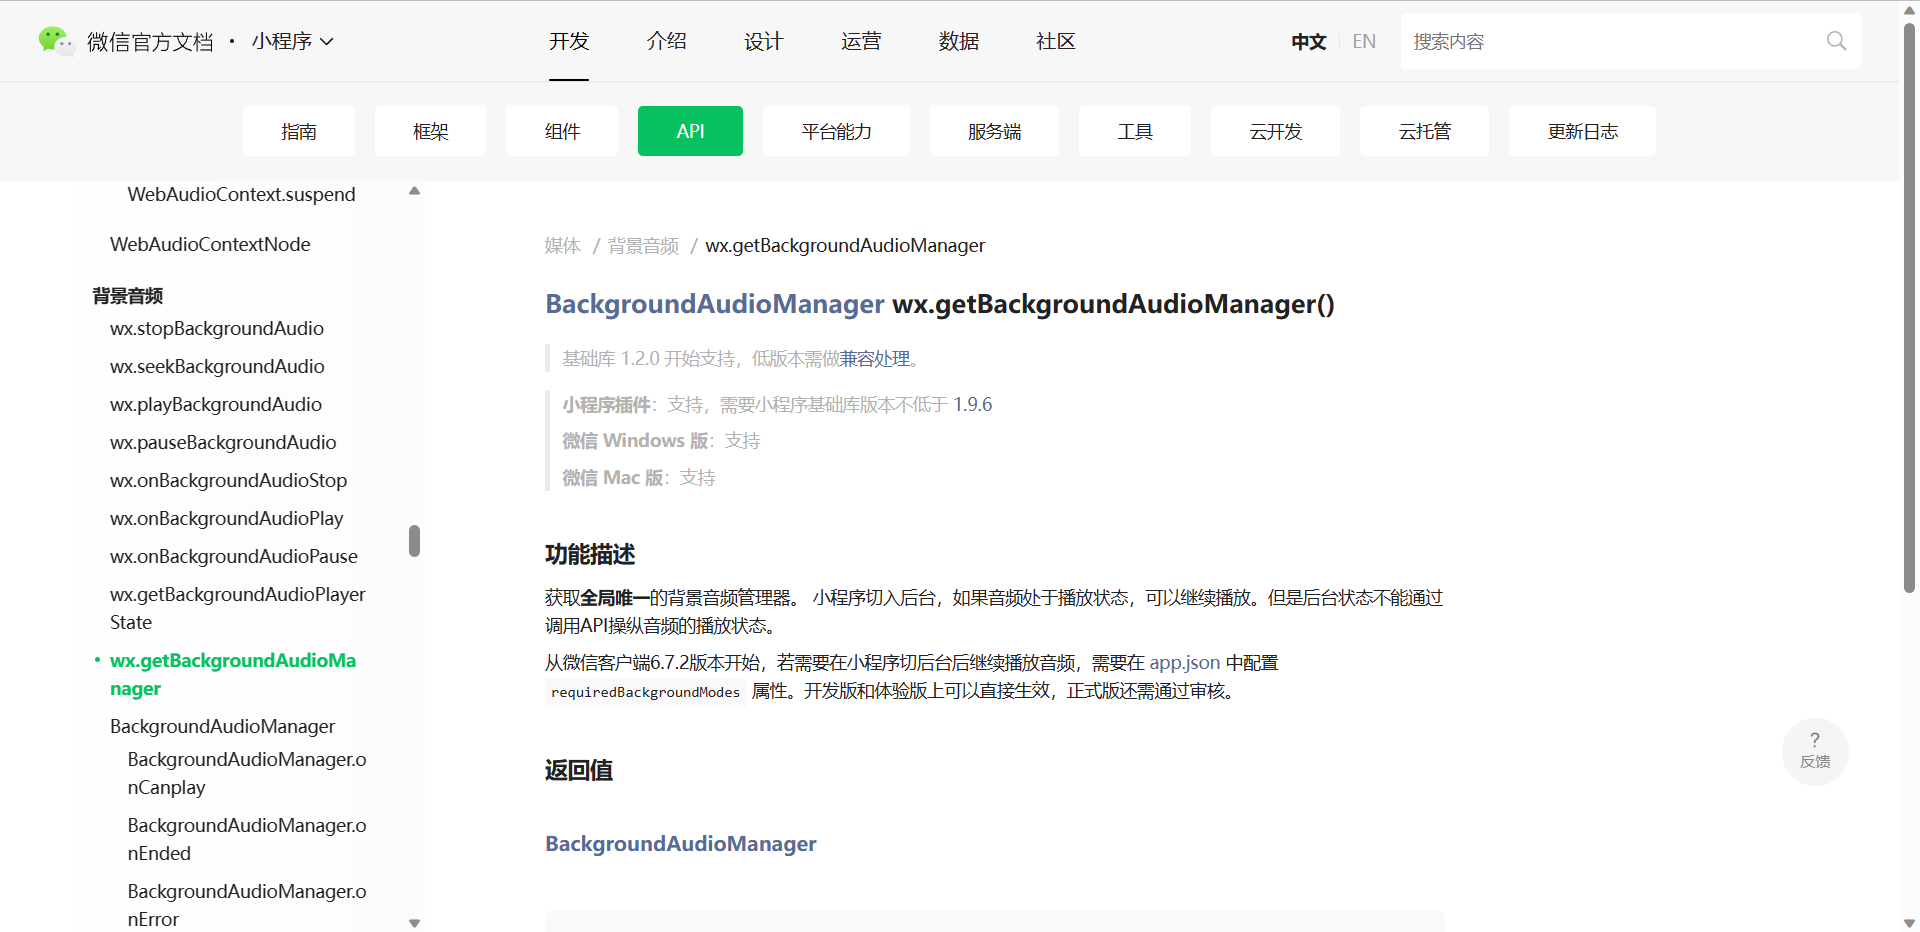
Task: Open the 开发 top menu
Action: click(x=569, y=41)
